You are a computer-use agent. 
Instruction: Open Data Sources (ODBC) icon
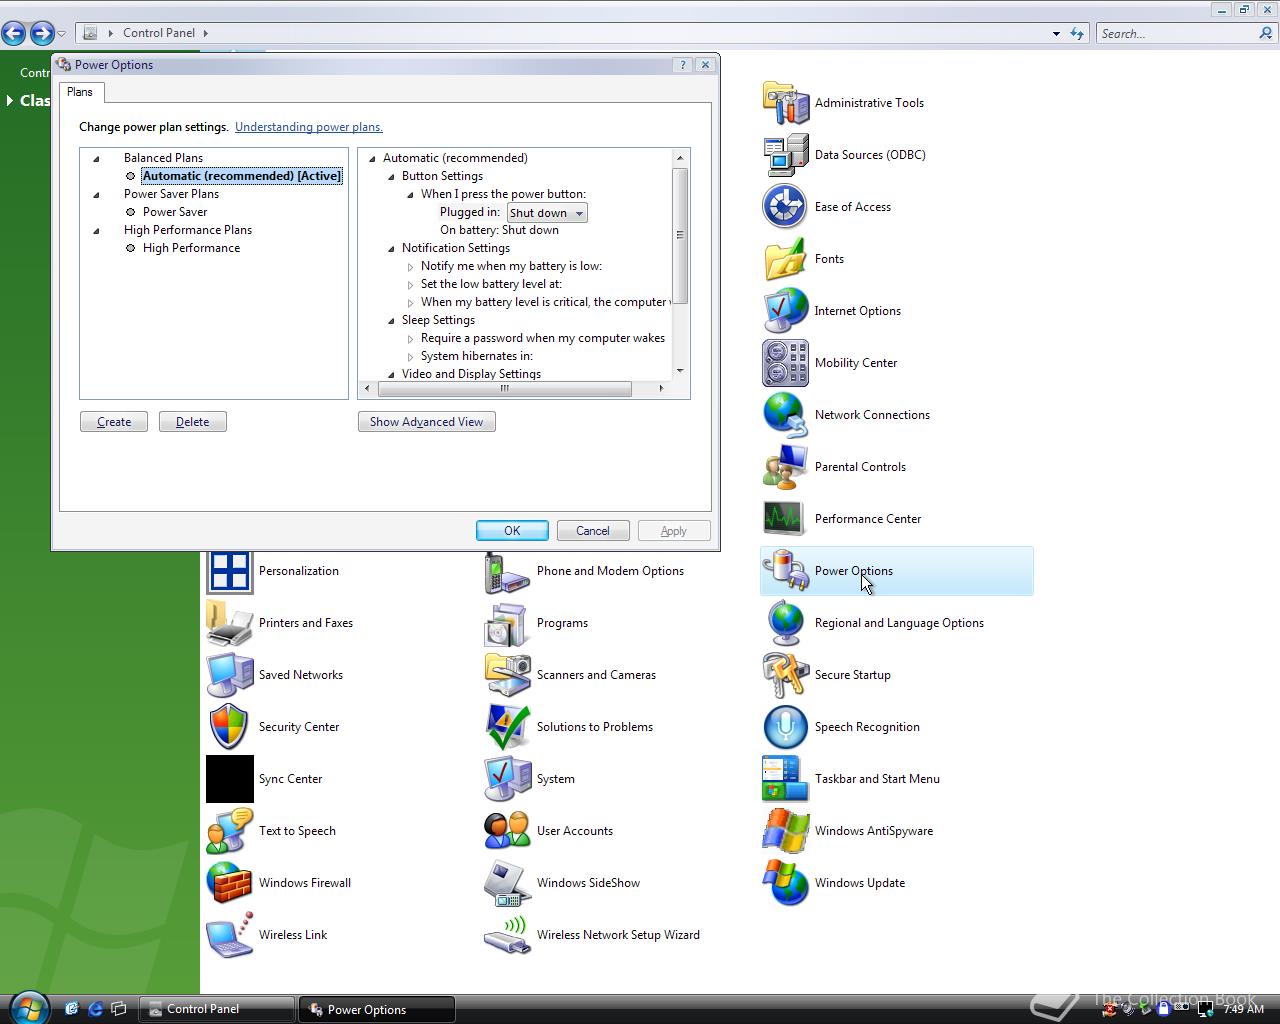[x=785, y=155]
